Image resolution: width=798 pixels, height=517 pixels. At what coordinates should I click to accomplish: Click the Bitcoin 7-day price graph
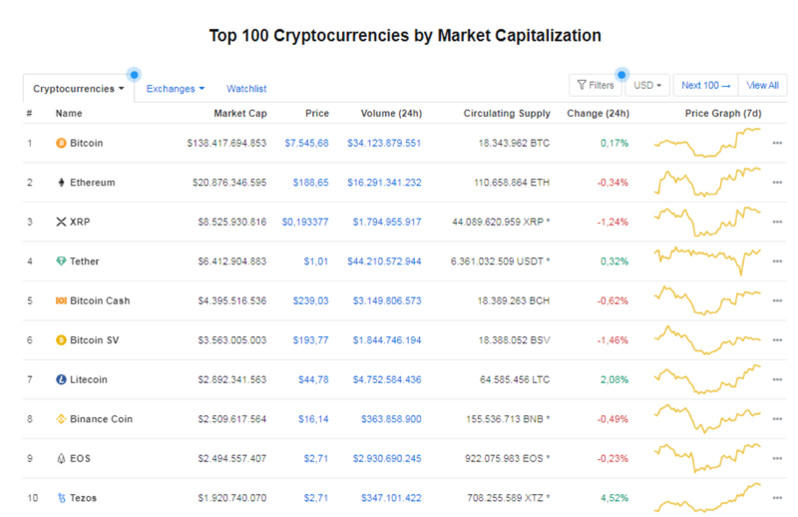708,143
